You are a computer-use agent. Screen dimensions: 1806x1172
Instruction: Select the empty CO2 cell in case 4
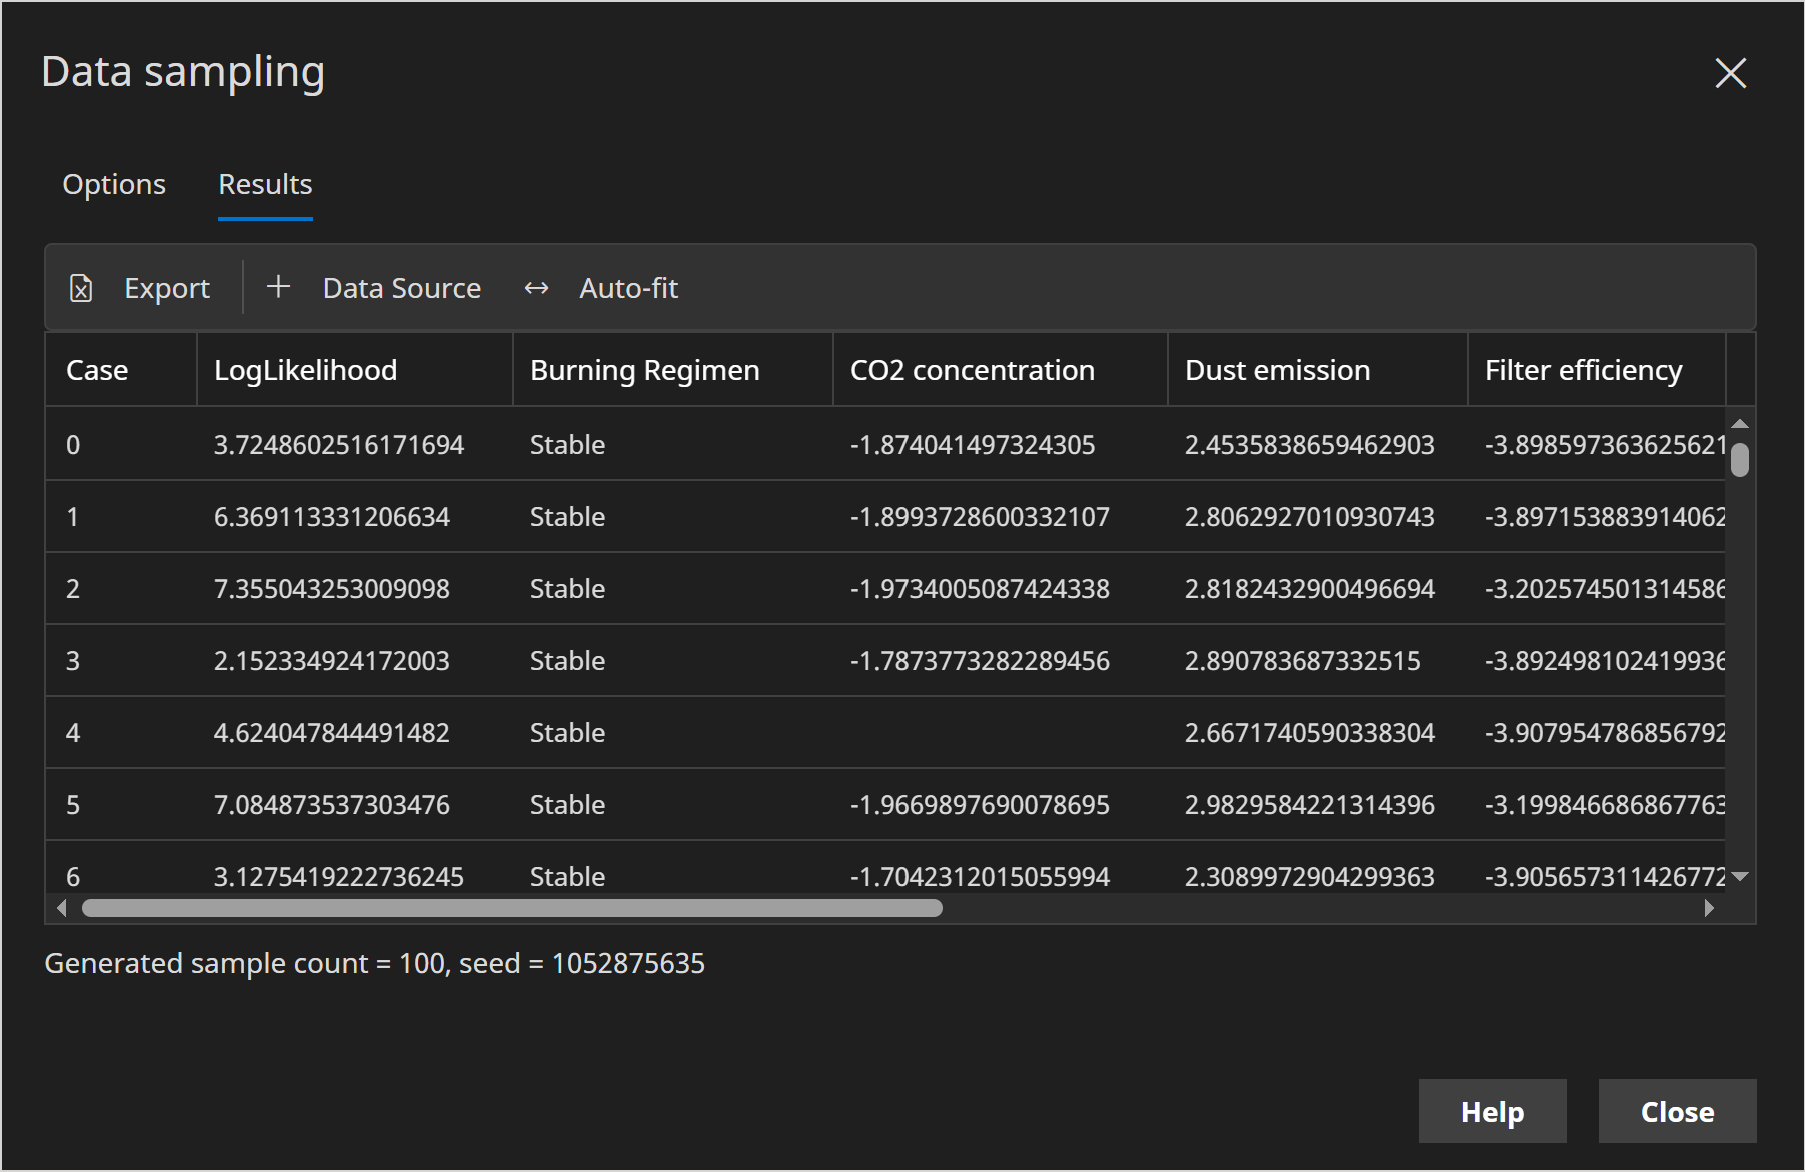pos(999,733)
